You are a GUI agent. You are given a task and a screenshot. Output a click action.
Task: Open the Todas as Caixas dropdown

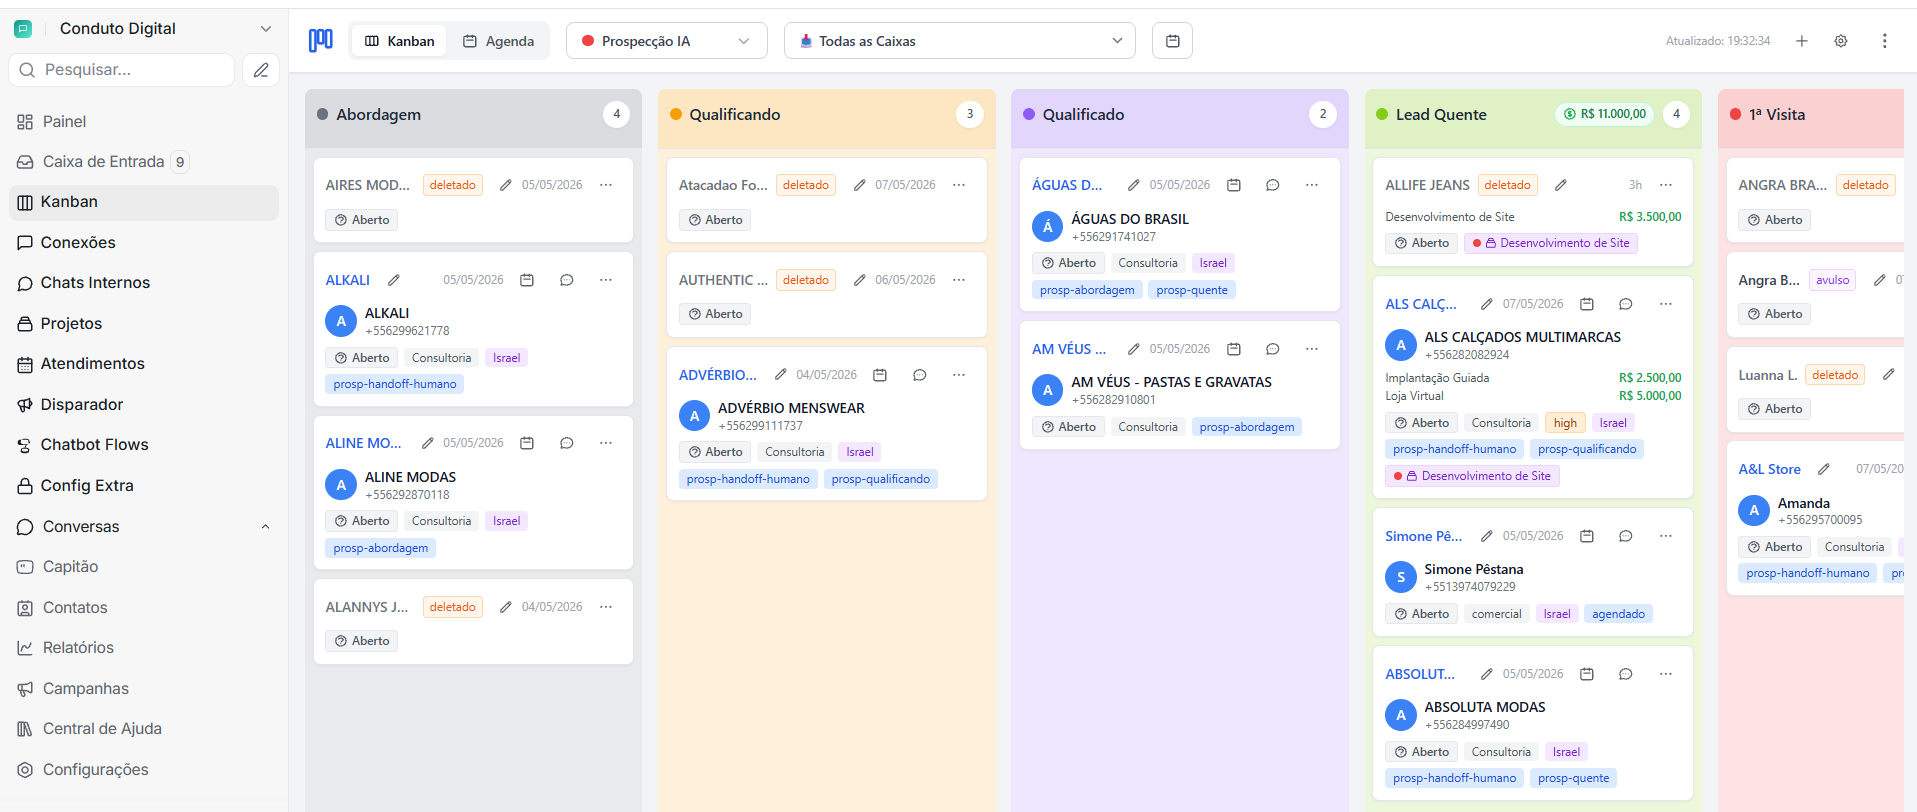tap(960, 41)
